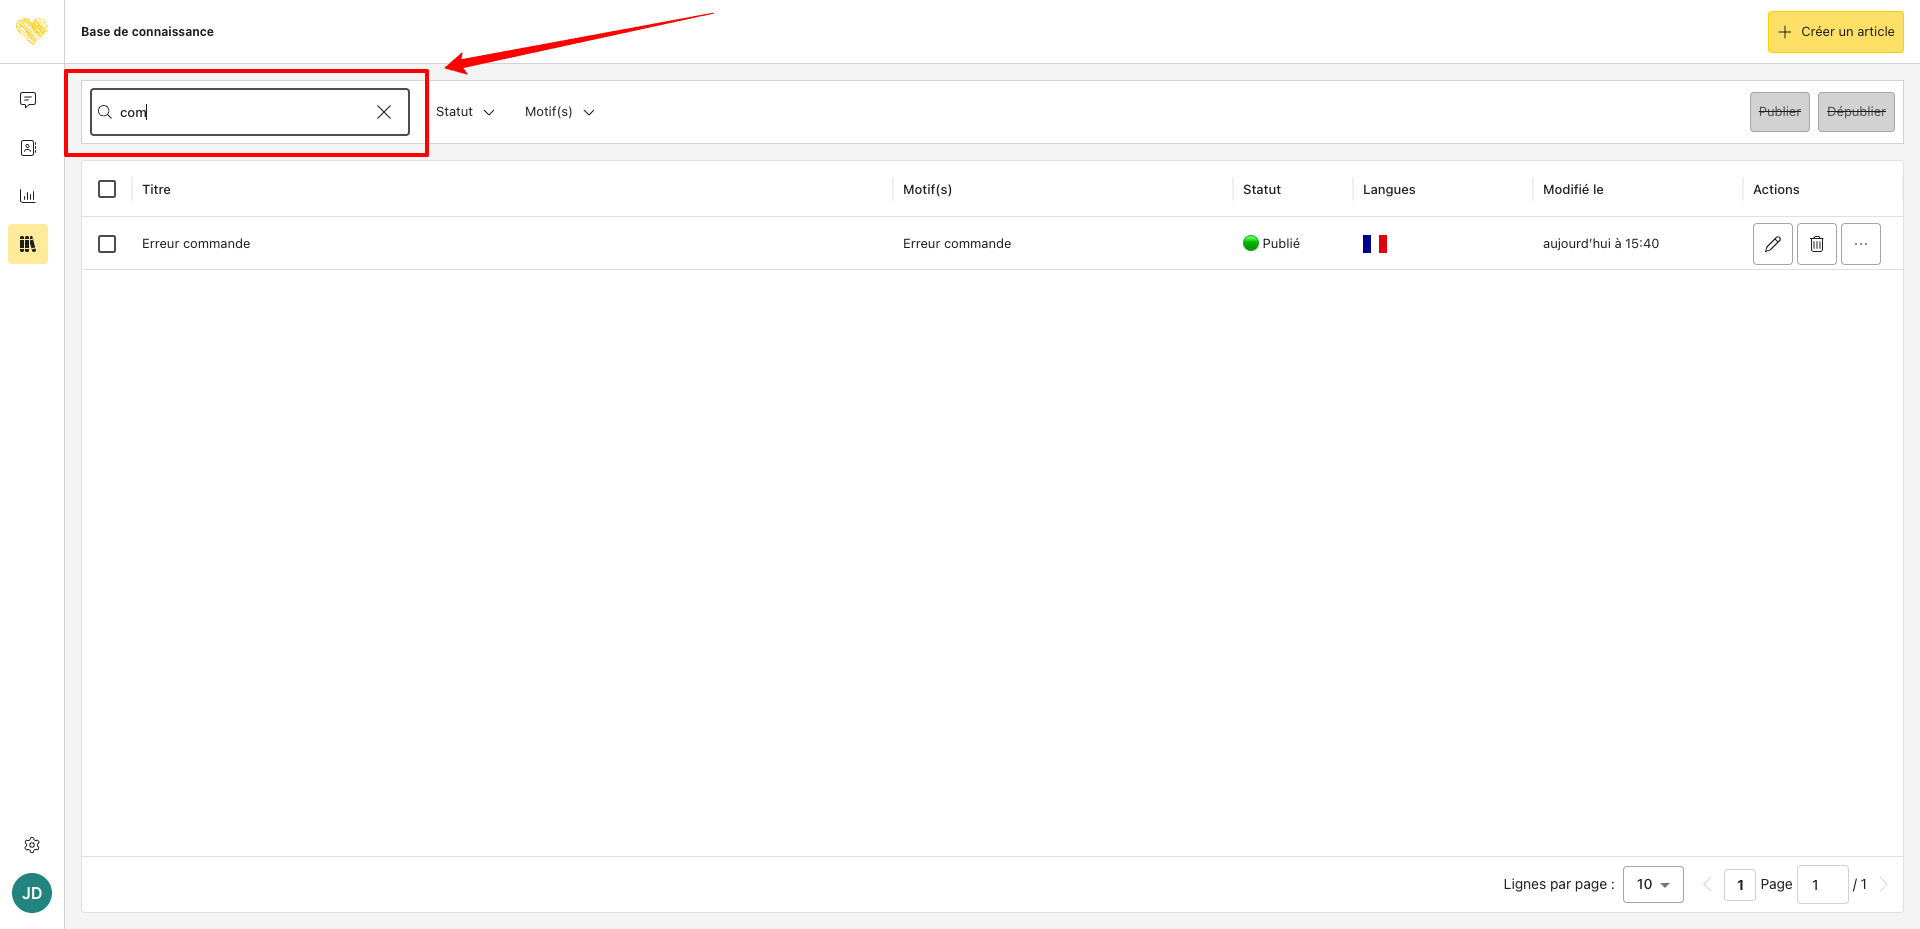1920x929 pixels.
Task: Toggle the select-all checkbox in table header
Action: [107, 189]
